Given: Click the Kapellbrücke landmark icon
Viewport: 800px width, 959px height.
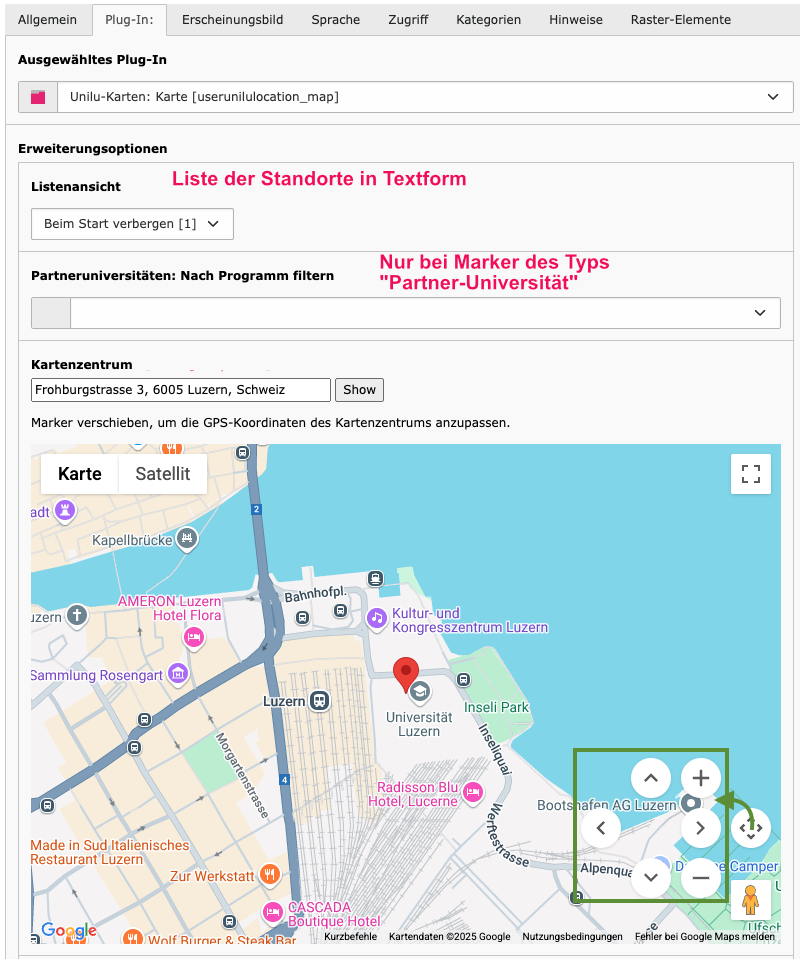Looking at the screenshot, I should pyautogui.click(x=187, y=539).
